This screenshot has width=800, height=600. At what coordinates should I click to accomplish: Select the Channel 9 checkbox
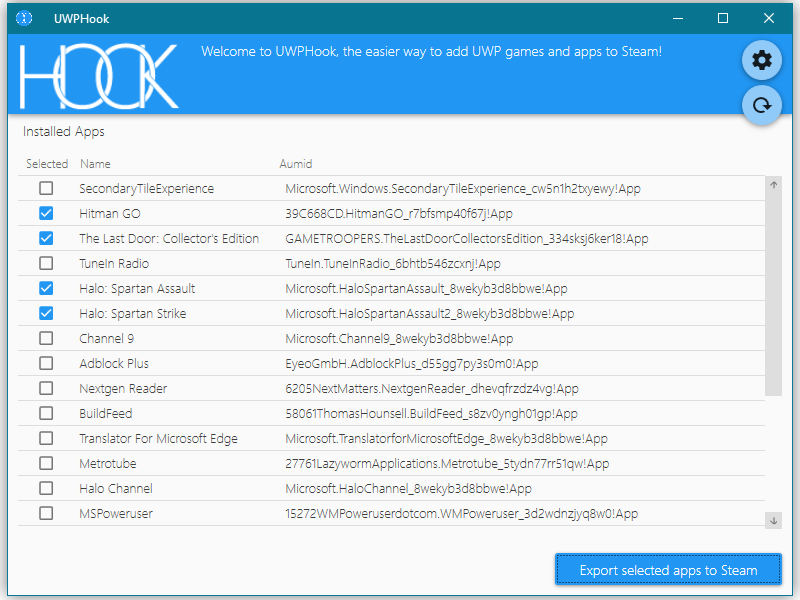click(46, 338)
